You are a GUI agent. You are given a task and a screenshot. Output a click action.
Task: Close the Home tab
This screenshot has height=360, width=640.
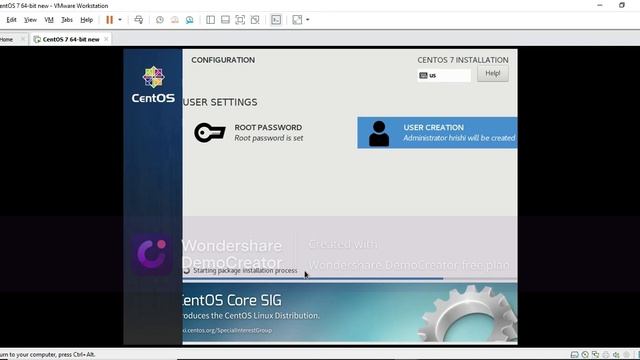23,39
